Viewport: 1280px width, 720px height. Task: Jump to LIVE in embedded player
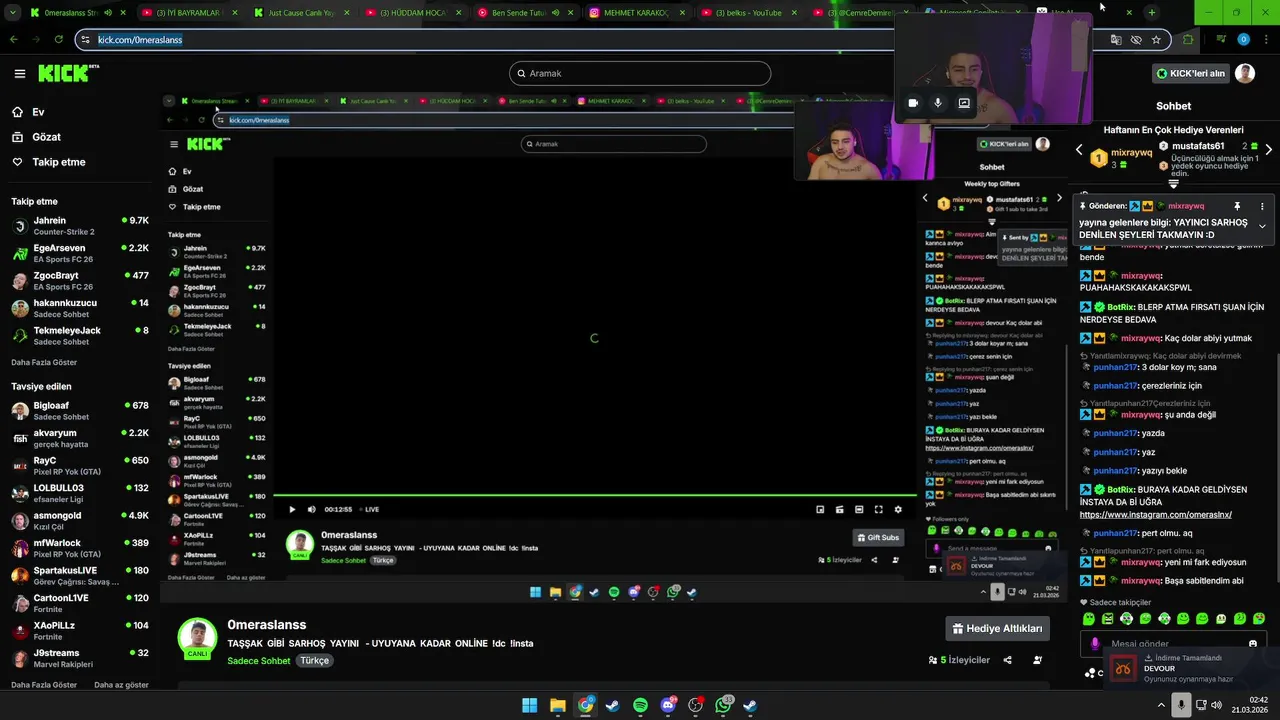point(369,509)
